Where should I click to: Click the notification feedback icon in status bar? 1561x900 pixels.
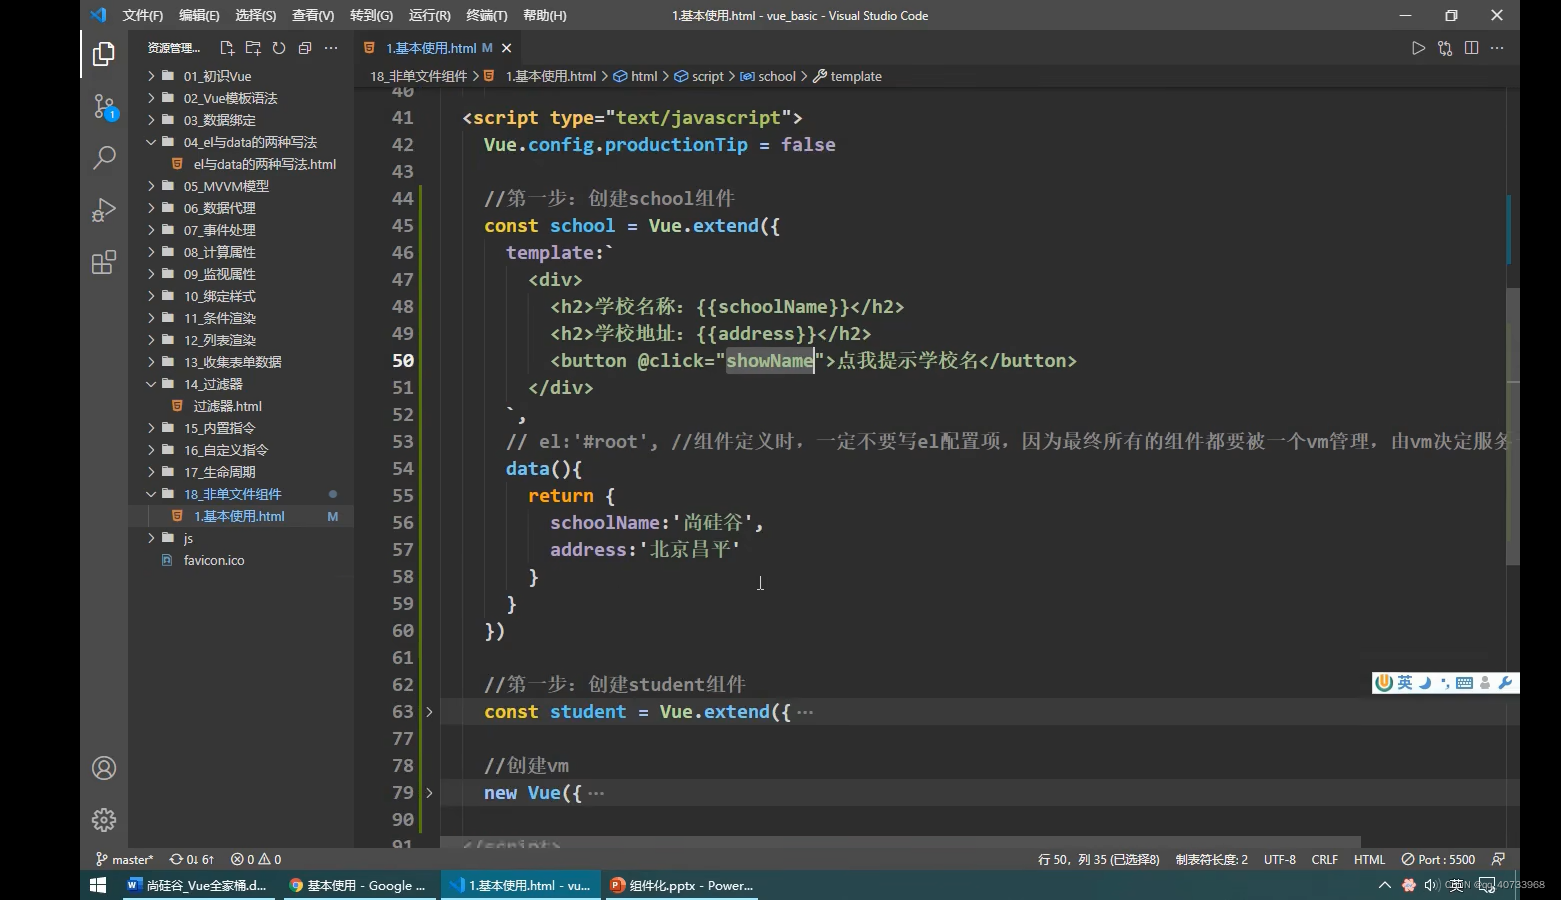[x=1498, y=859]
